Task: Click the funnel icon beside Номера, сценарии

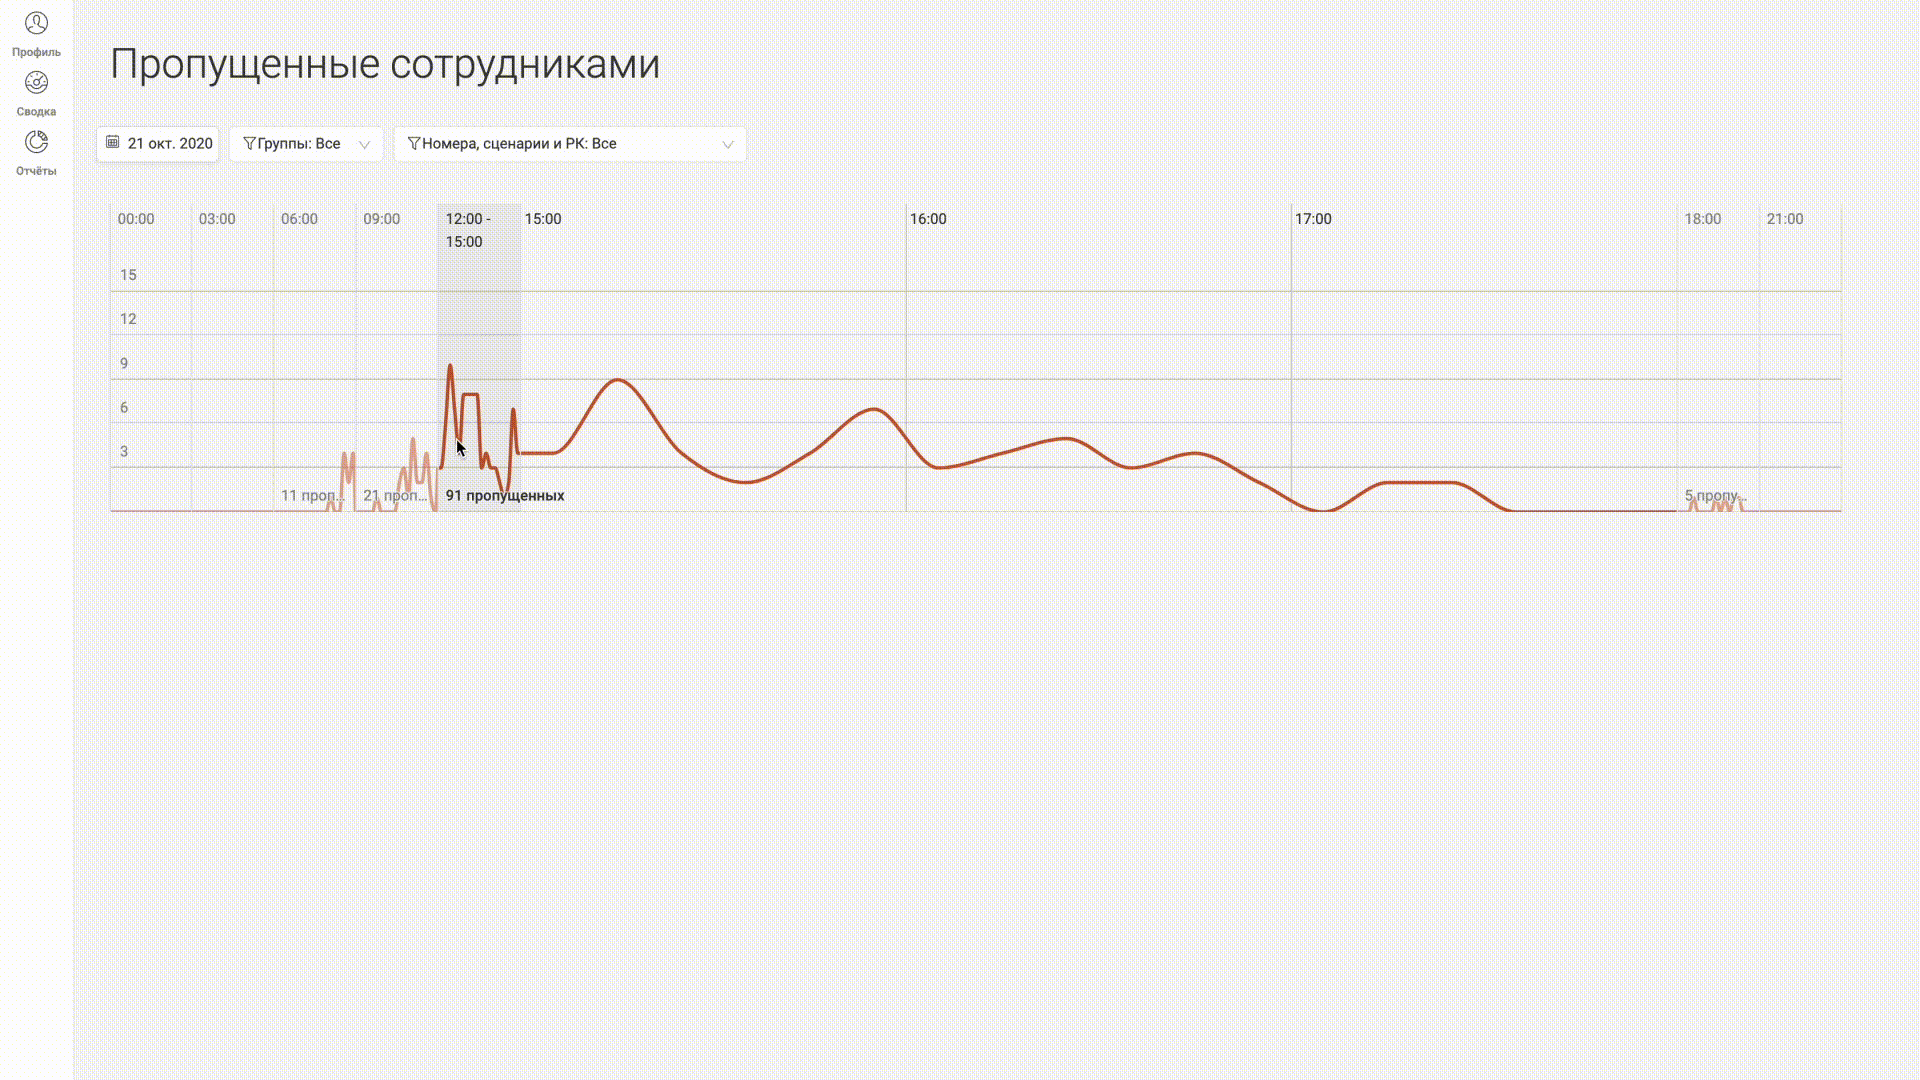Action: (413, 144)
